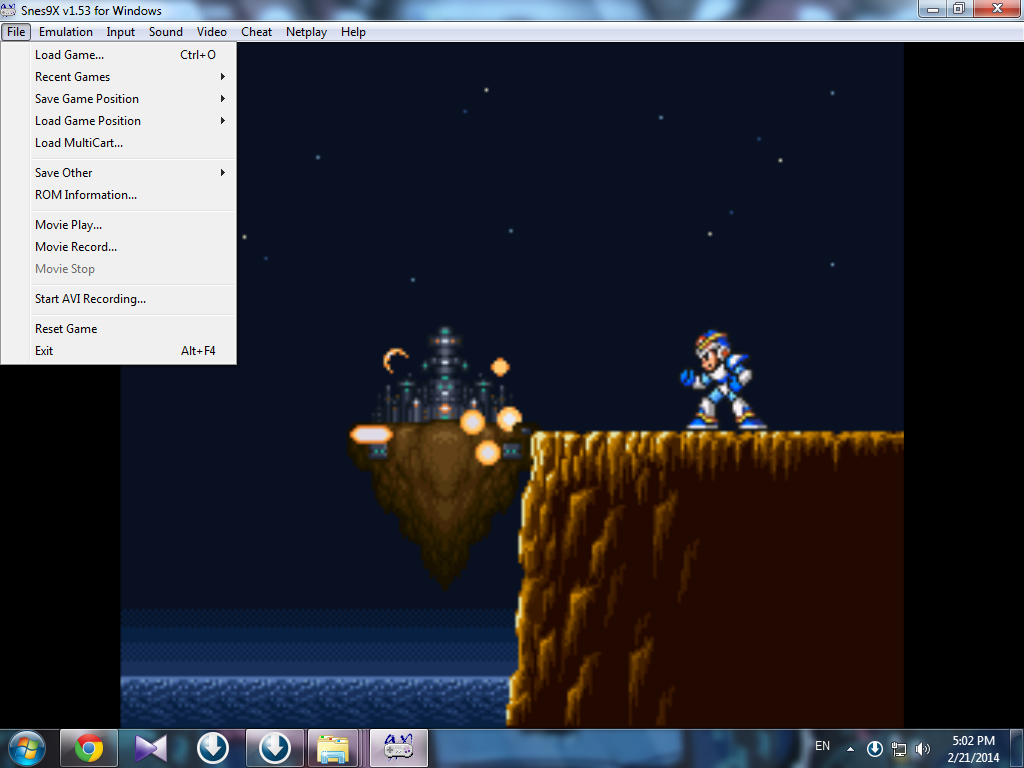1024x768 pixels.
Task: Choose Exit from File menu
Action: tap(118, 351)
